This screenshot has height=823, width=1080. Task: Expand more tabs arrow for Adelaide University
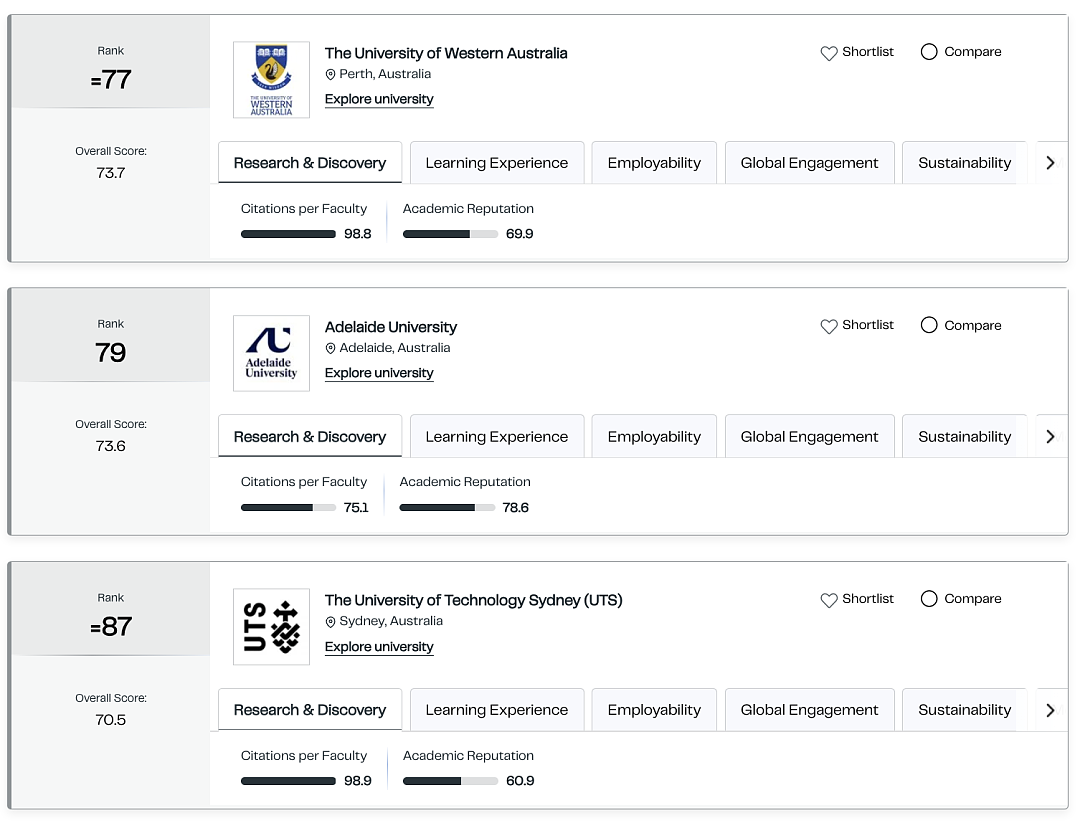tap(1050, 437)
